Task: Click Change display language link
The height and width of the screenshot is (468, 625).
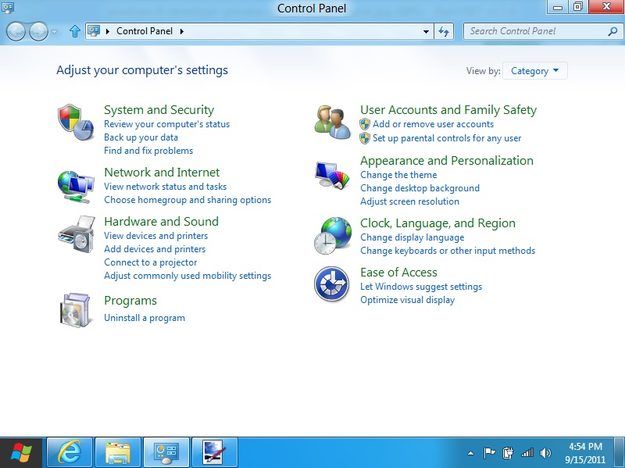Action: [x=412, y=237]
